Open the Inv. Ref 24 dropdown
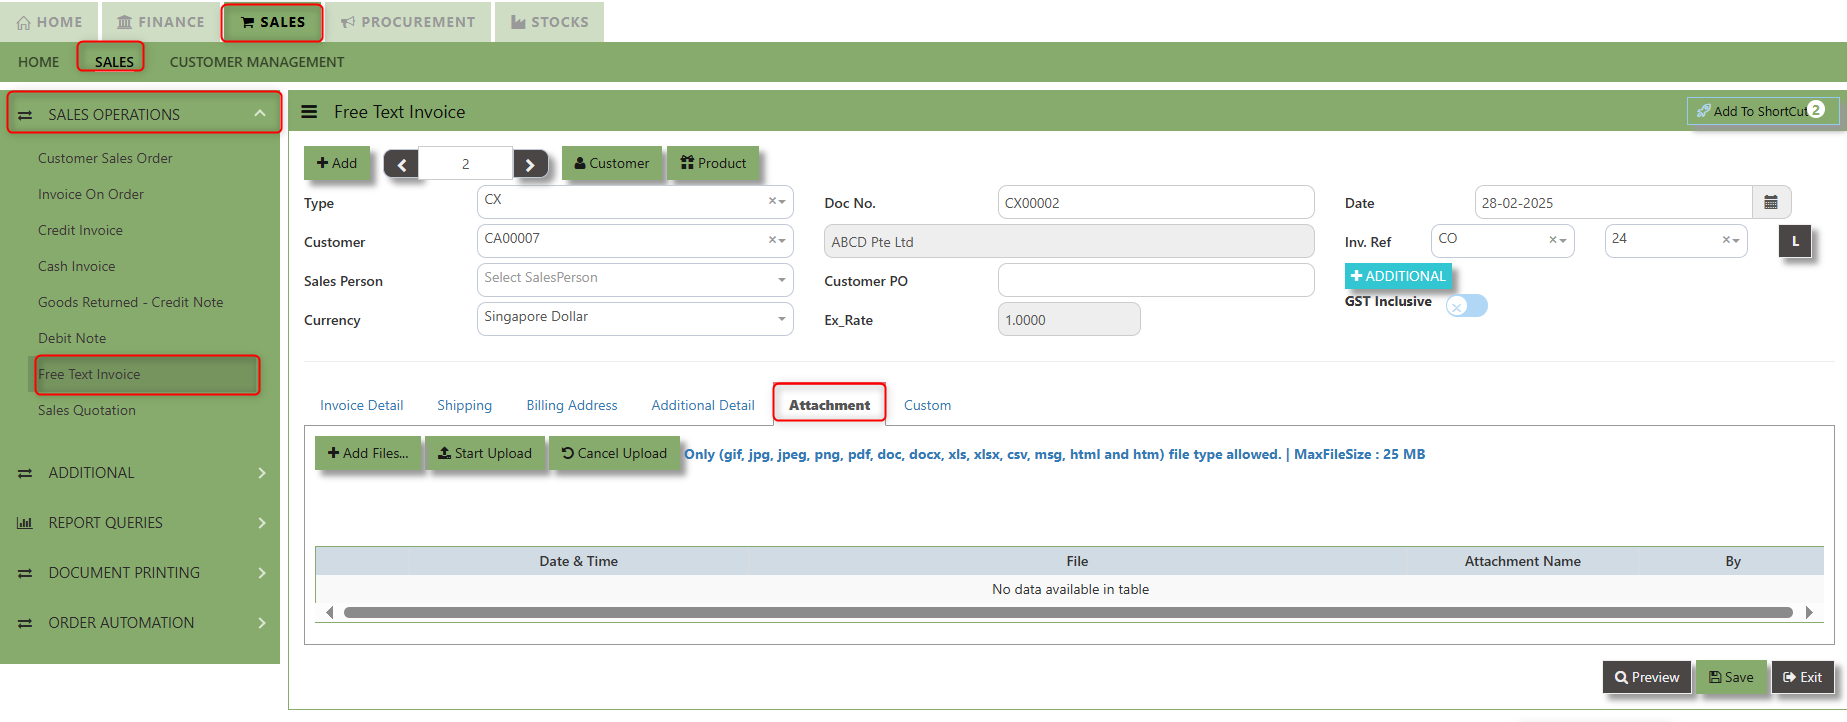The image size is (1847, 722). [x=1736, y=241]
